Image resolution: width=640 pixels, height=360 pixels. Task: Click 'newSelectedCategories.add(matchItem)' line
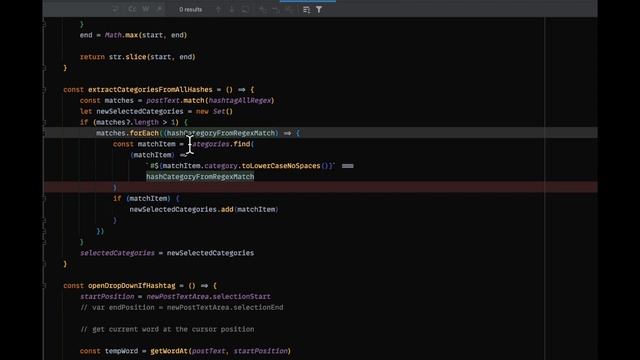tap(204, 209)
